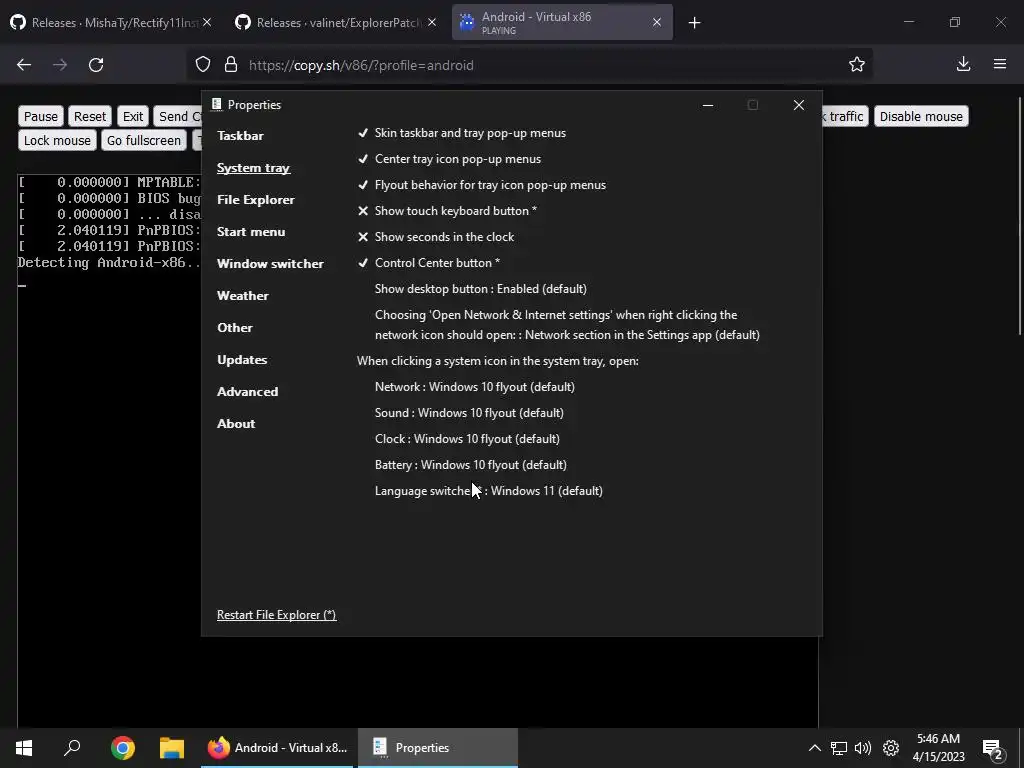Close the Rectify11 releases tab
This screenshot has height=768, width=1024.
click(x=207, y=22)
